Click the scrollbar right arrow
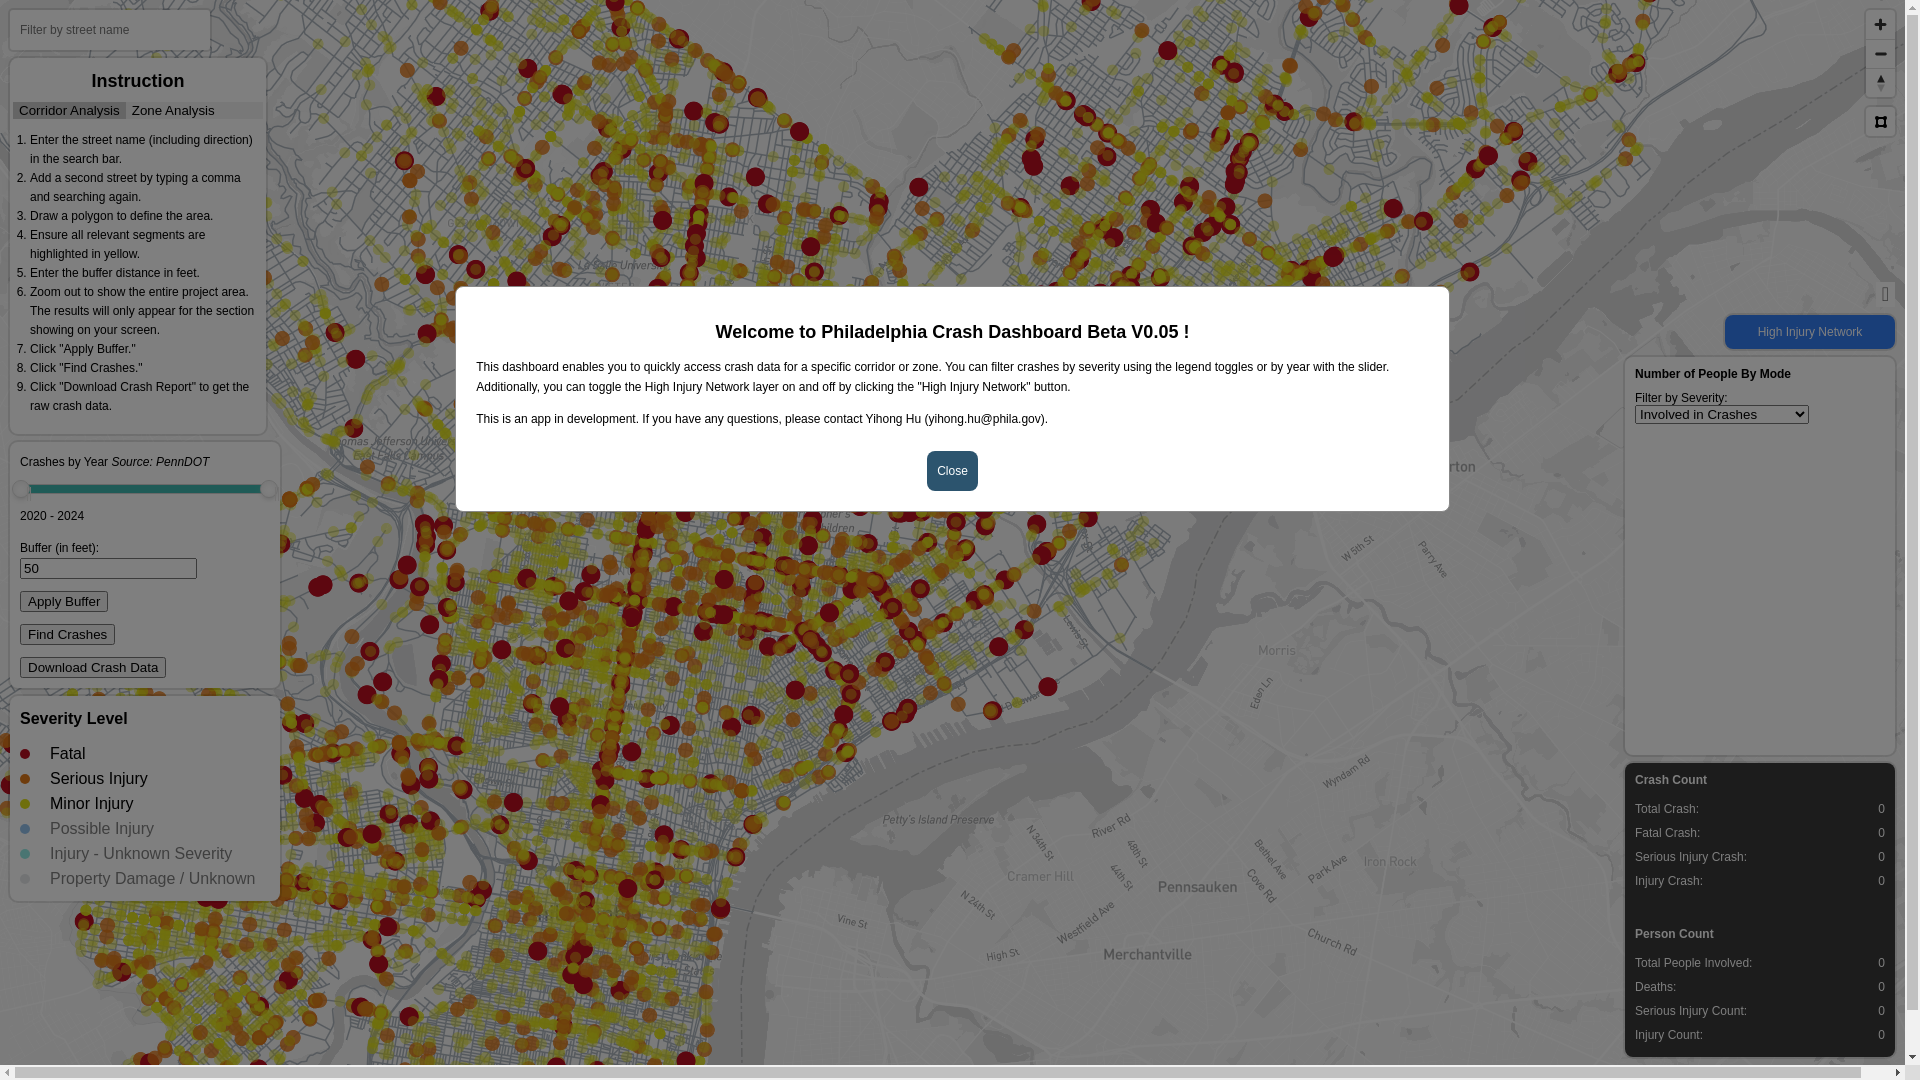1920x1080 pixels. (1897, 1073)
